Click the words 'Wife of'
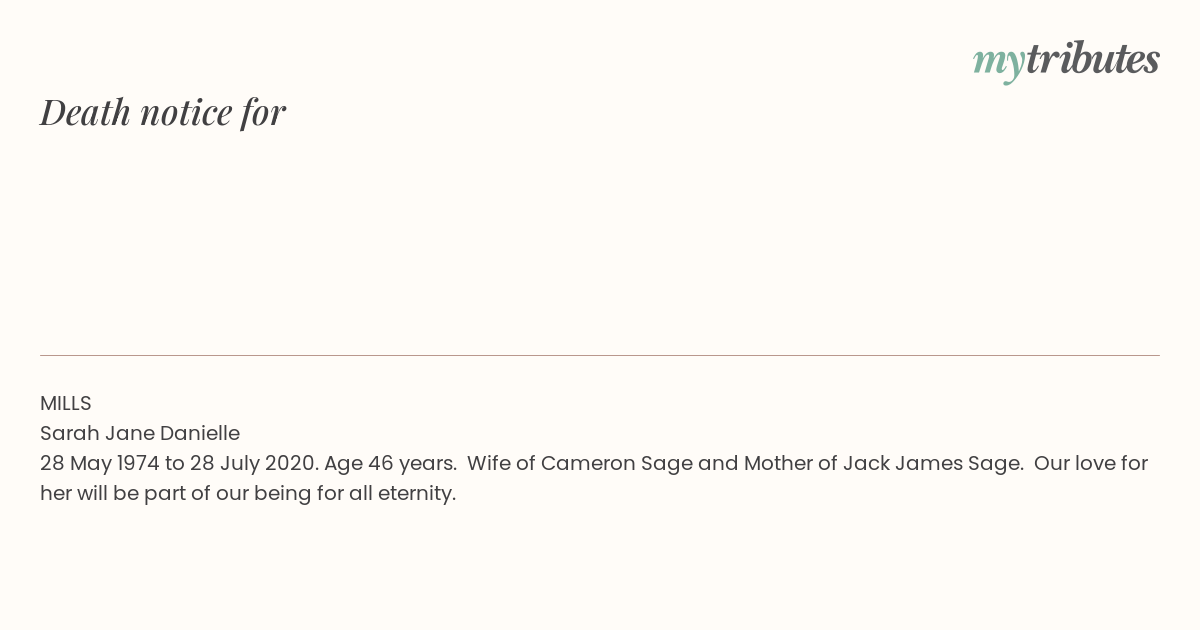The image size is (1200, 630). tap(501, 463)
